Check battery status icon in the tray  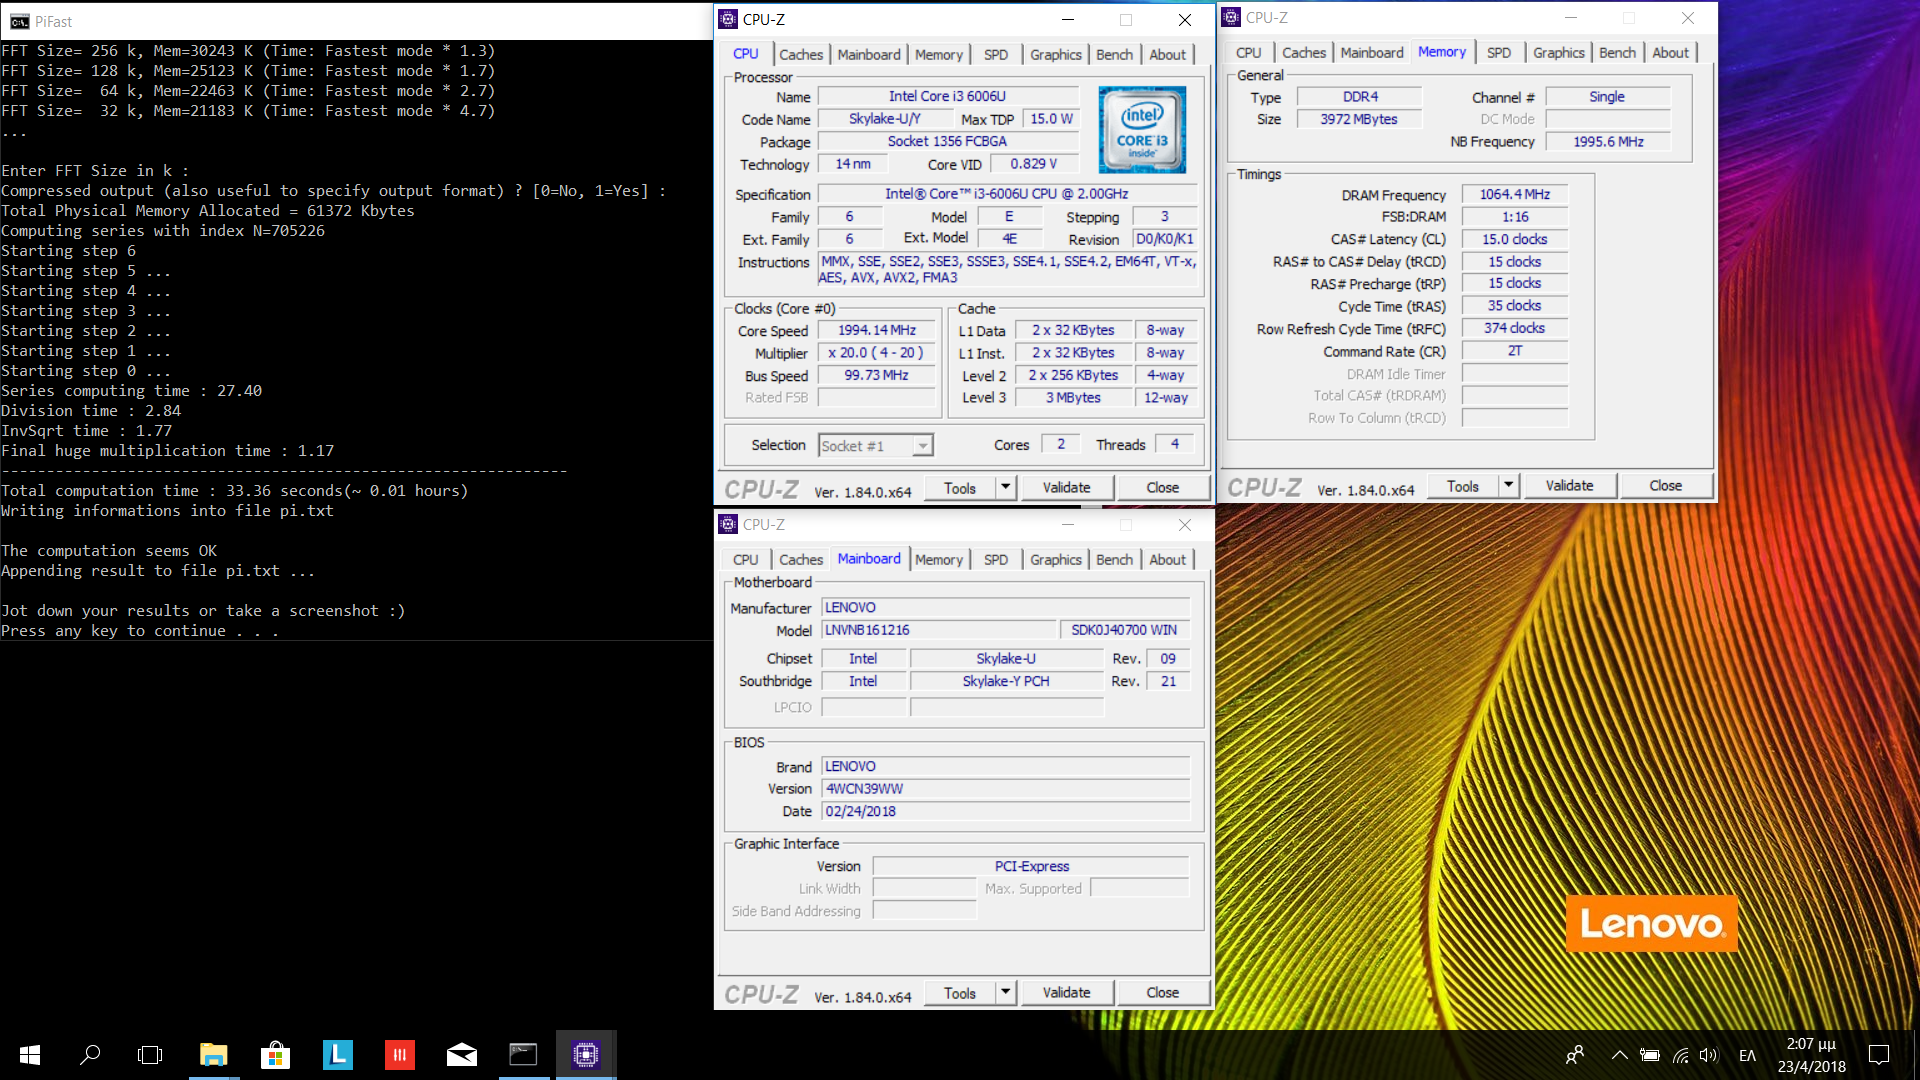(1650, 1055)
